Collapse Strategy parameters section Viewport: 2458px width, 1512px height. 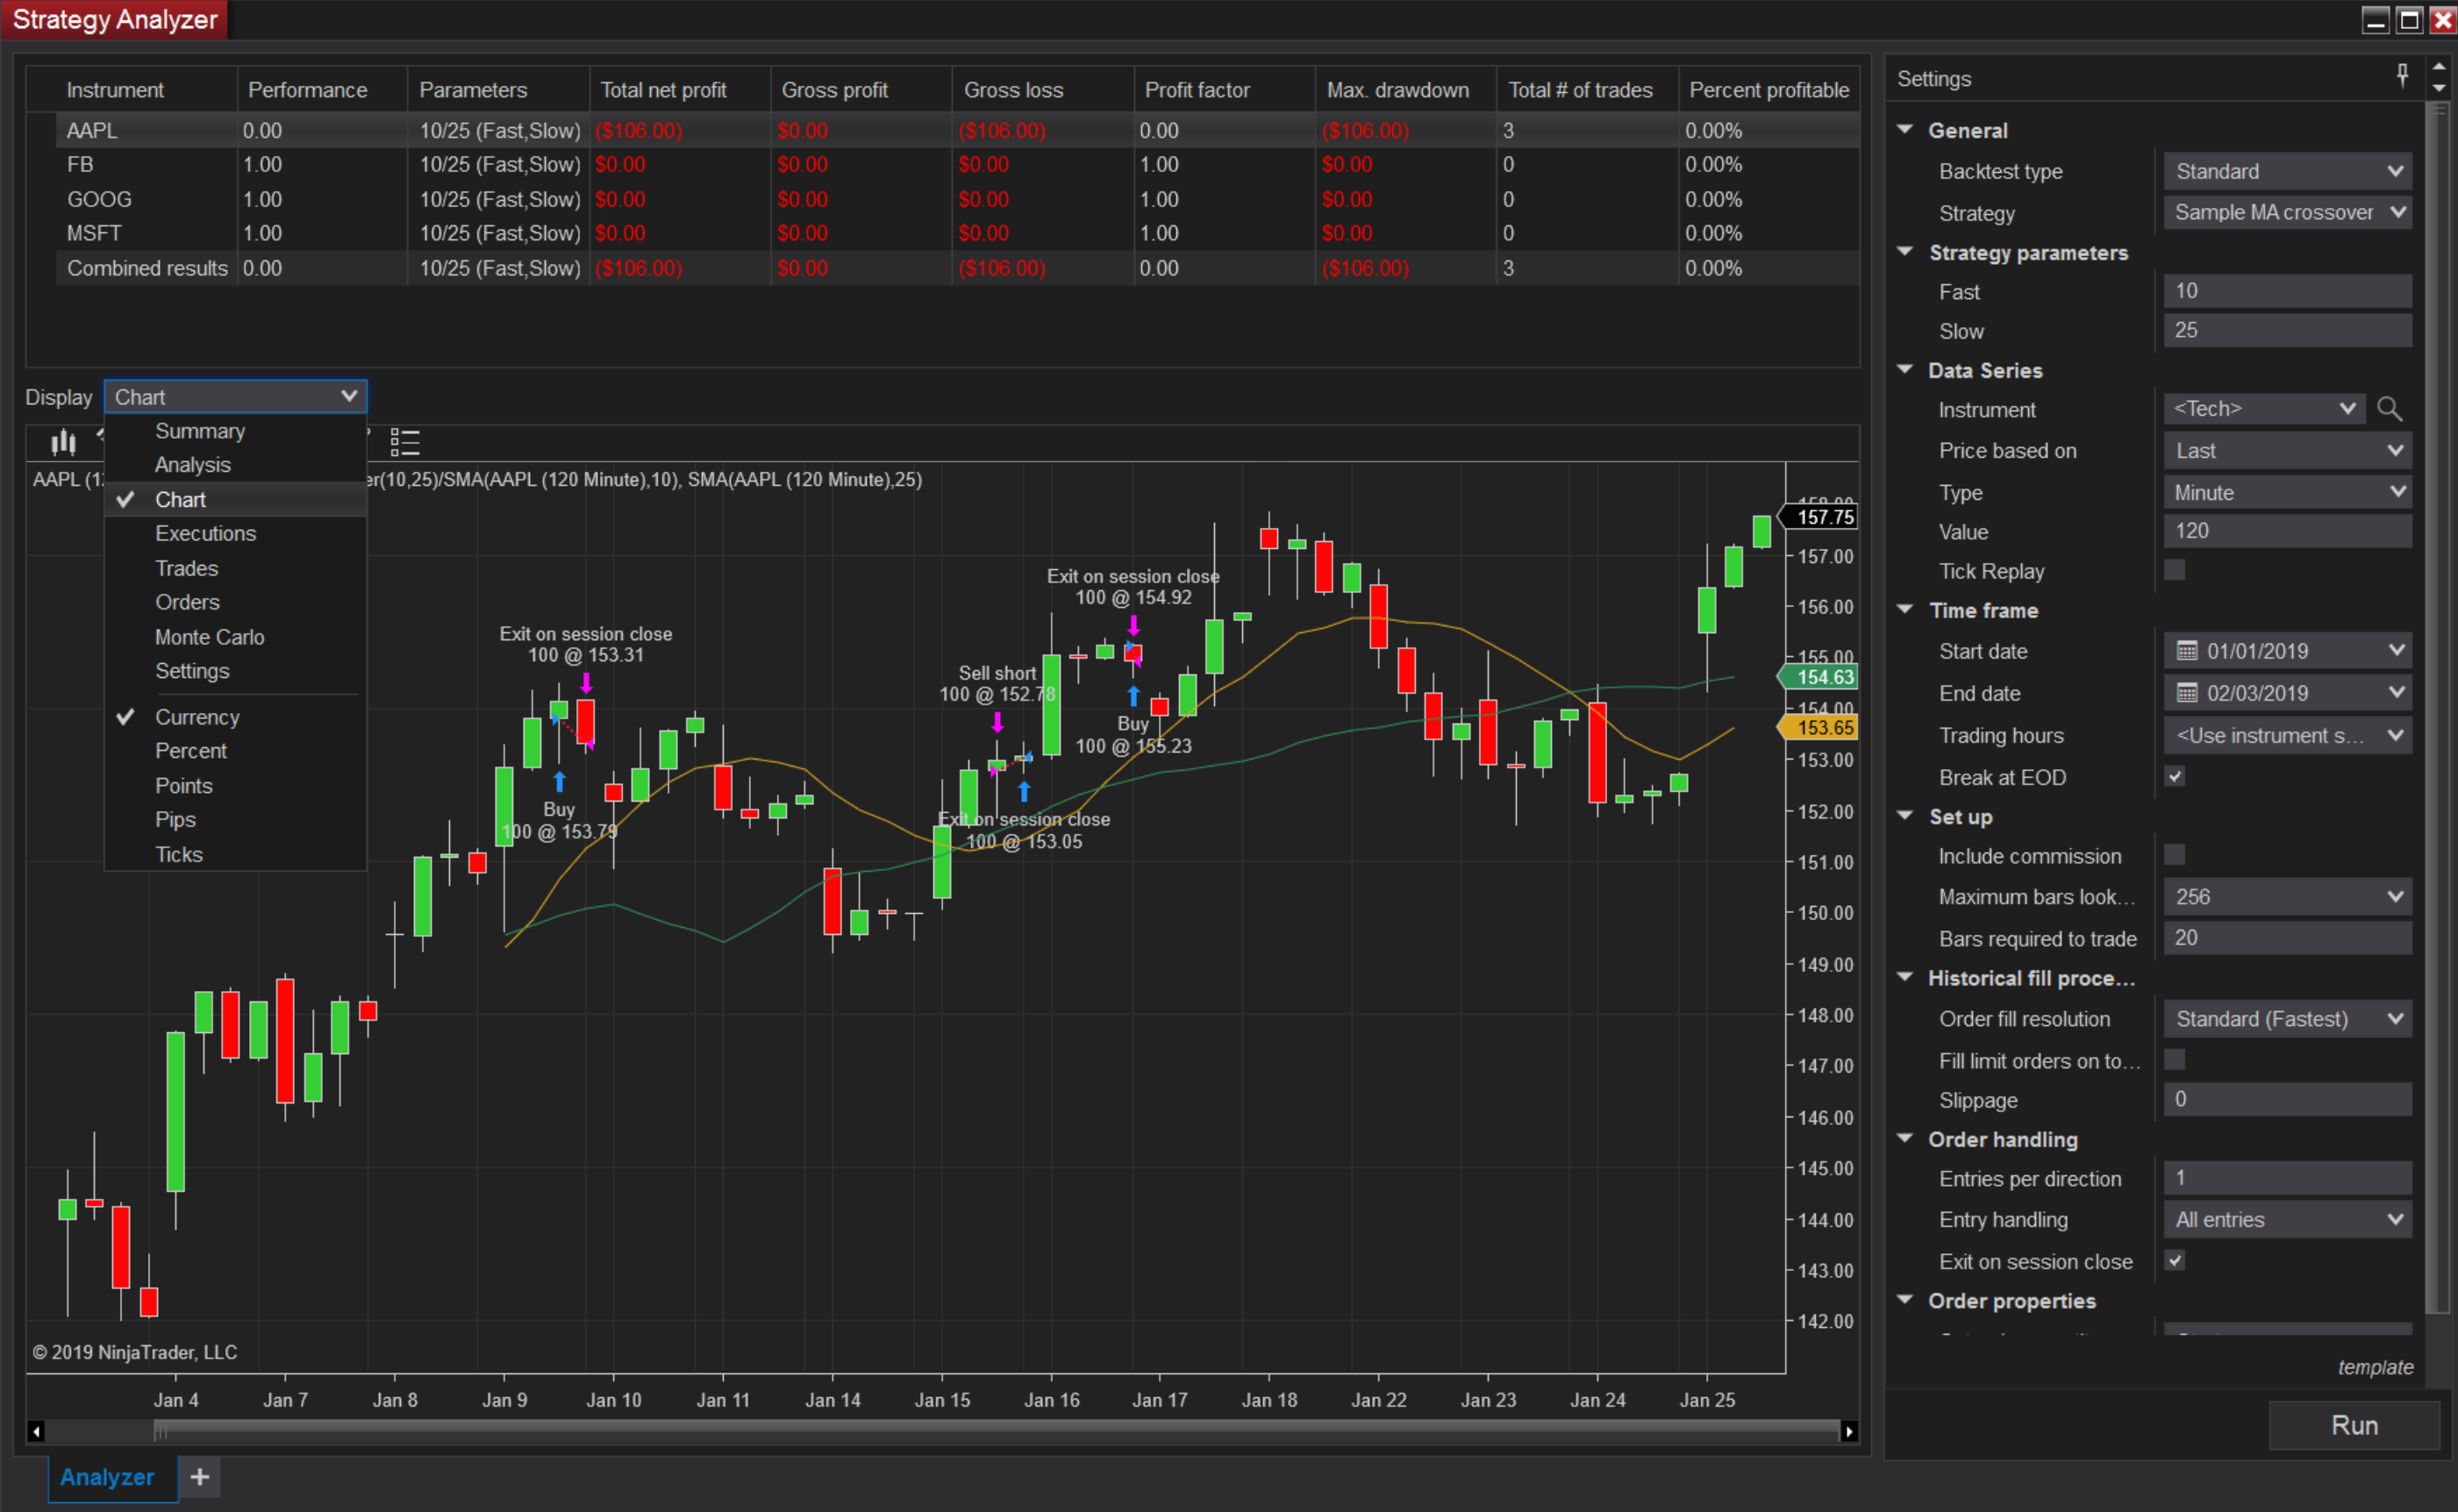(1905, 251)
